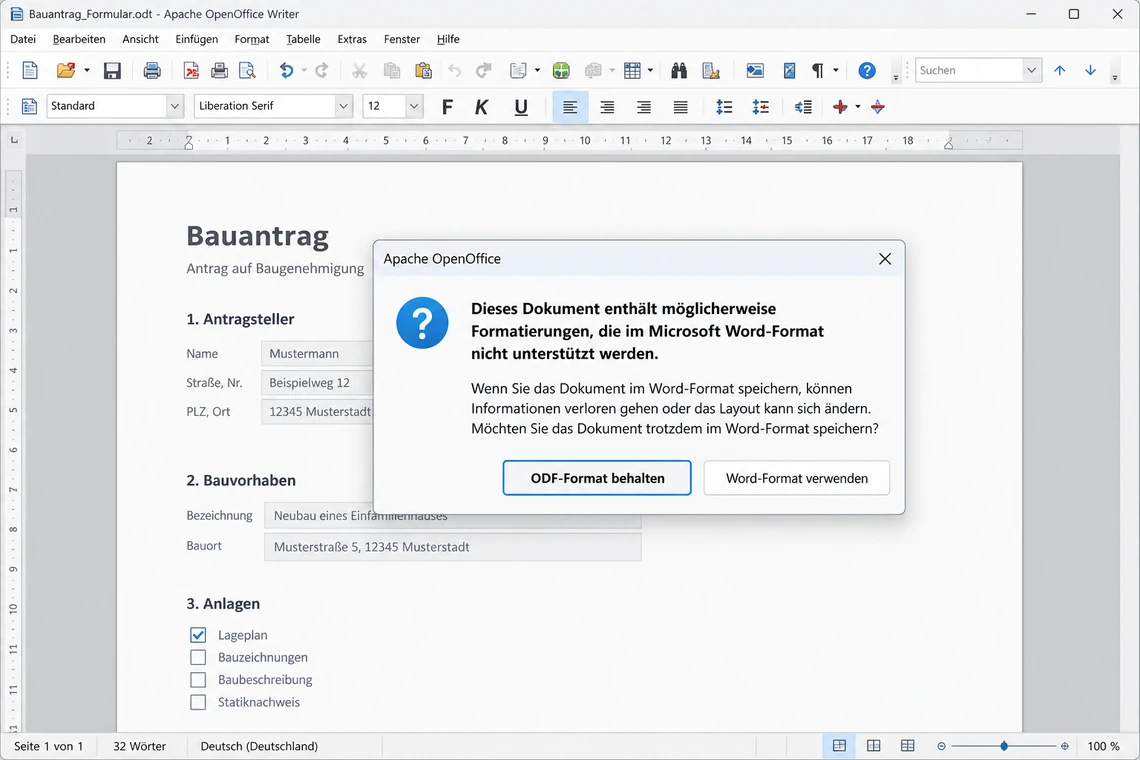Viewport: 1140px width, 760px height.
Task: Uncheck the Lageplan checkbox
Action: tap(198, 635)
